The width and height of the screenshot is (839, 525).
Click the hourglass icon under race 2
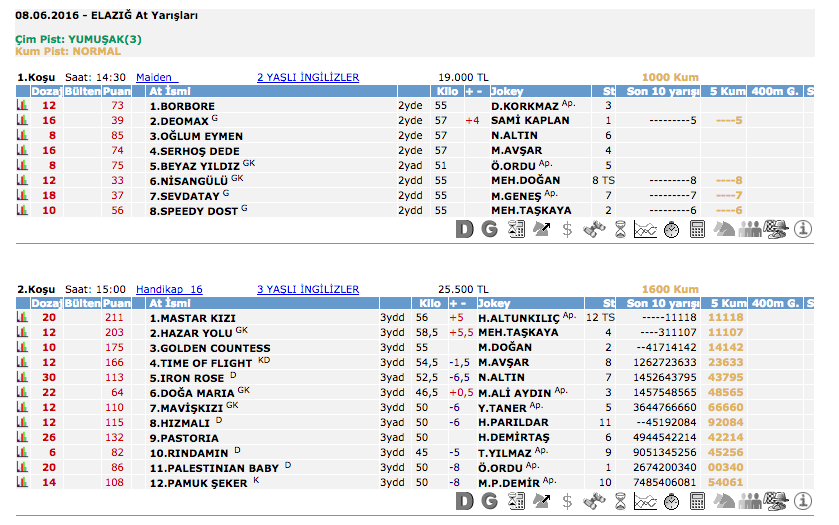[x=620, y=501]
